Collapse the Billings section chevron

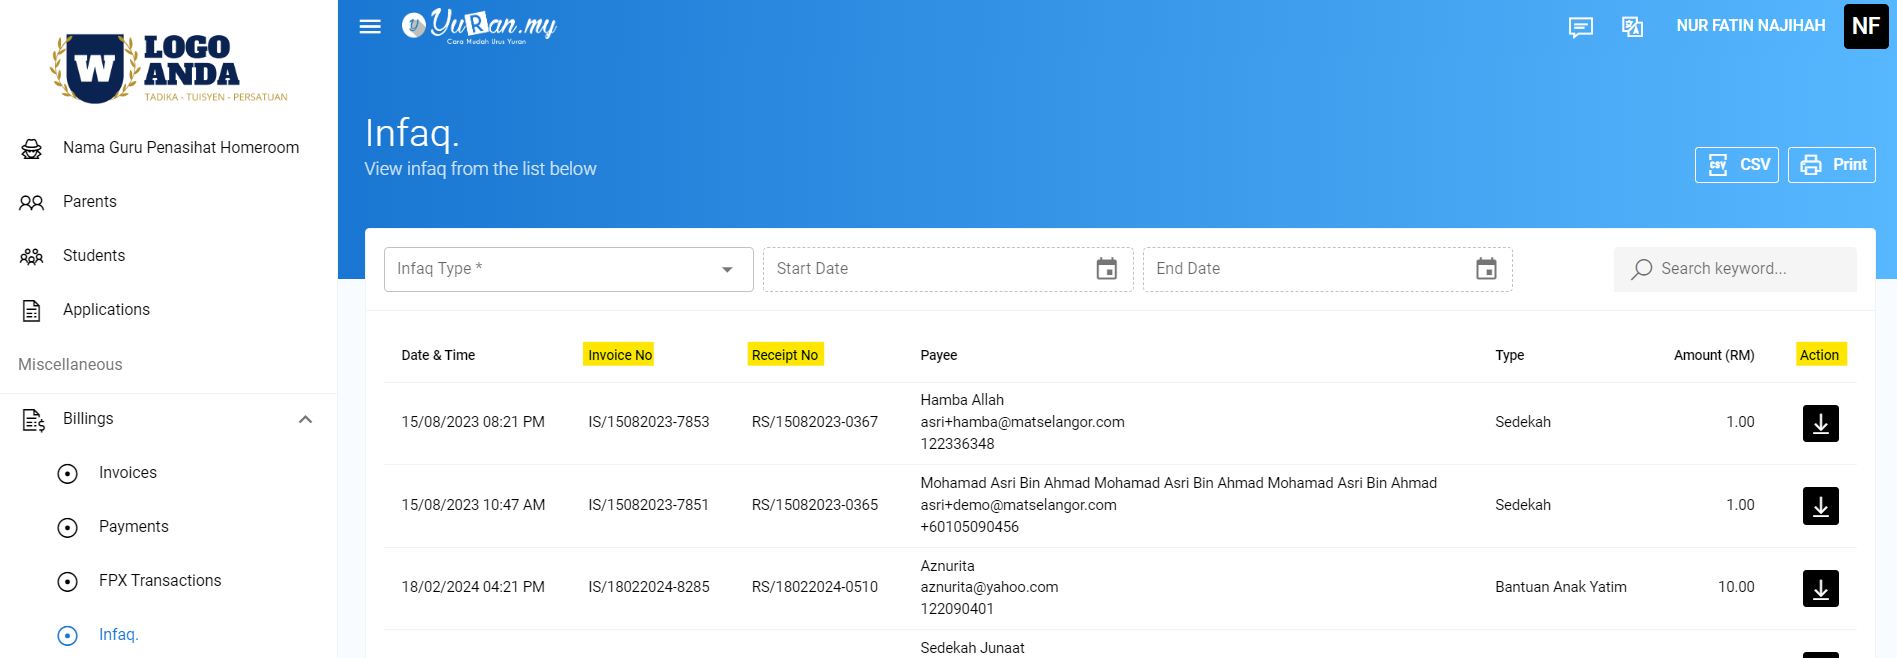tap(306, 420)
